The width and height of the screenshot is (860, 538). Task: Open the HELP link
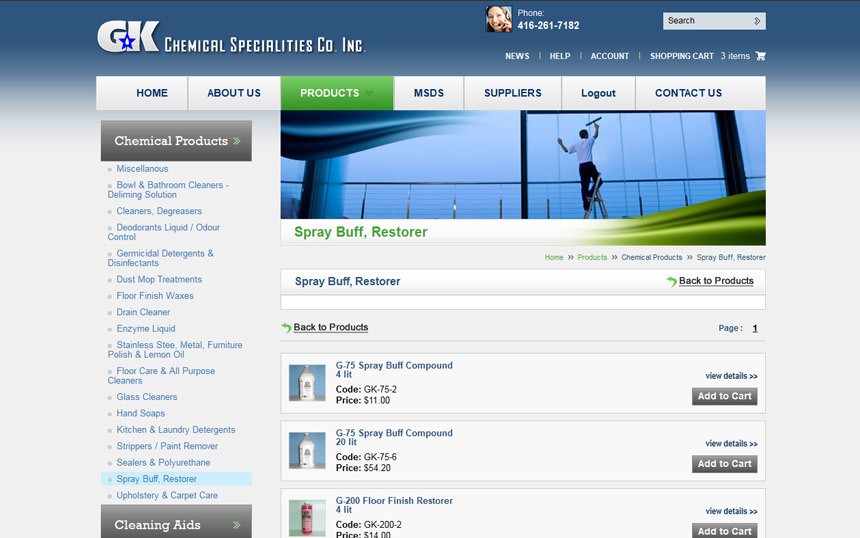(559, 56)
